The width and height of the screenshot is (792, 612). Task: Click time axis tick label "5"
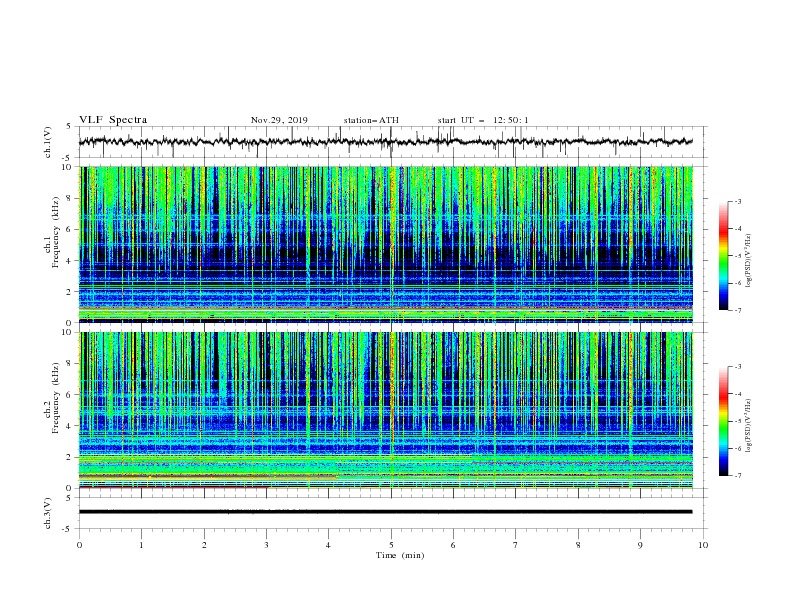(x=391, y=545)
